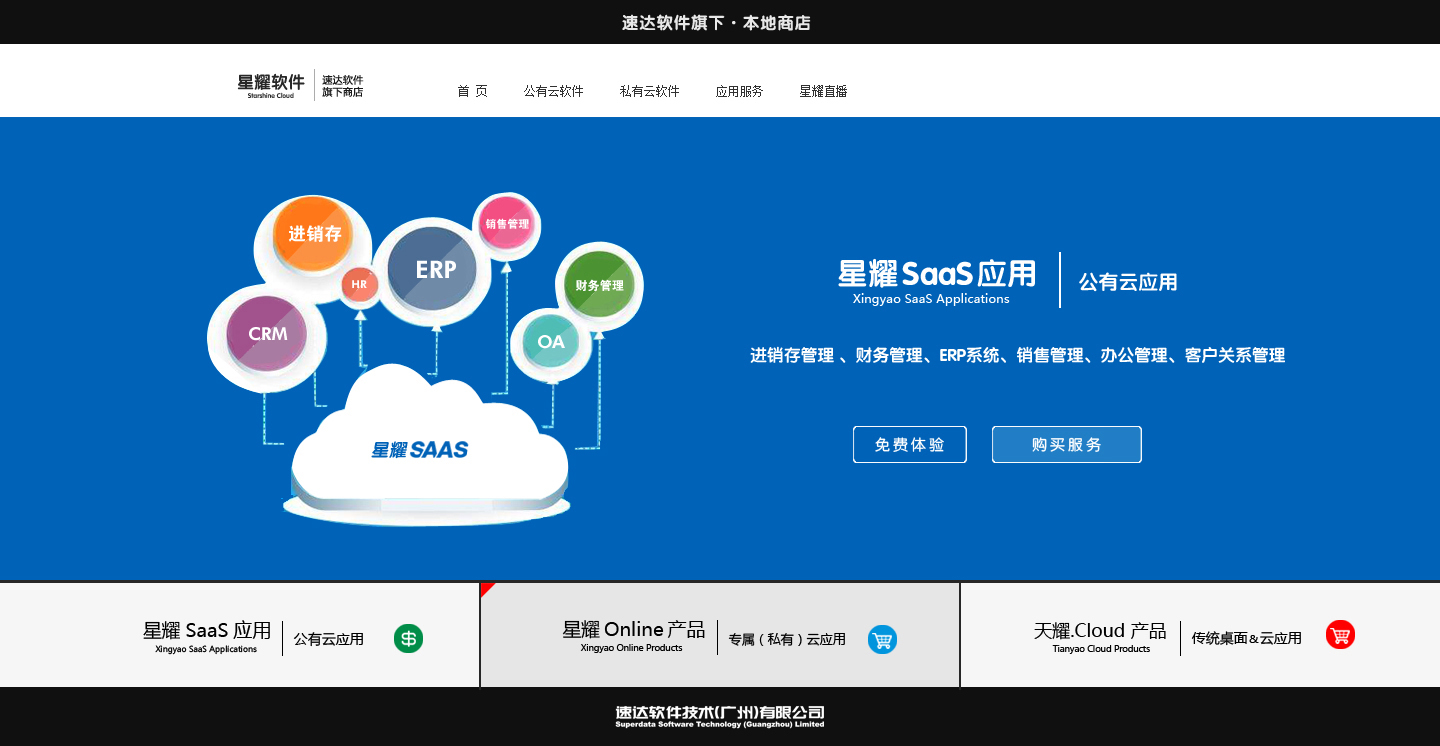Click the 进销存管理 feature description line
Screen dimensions: 1440x746
coord(1018,355)
